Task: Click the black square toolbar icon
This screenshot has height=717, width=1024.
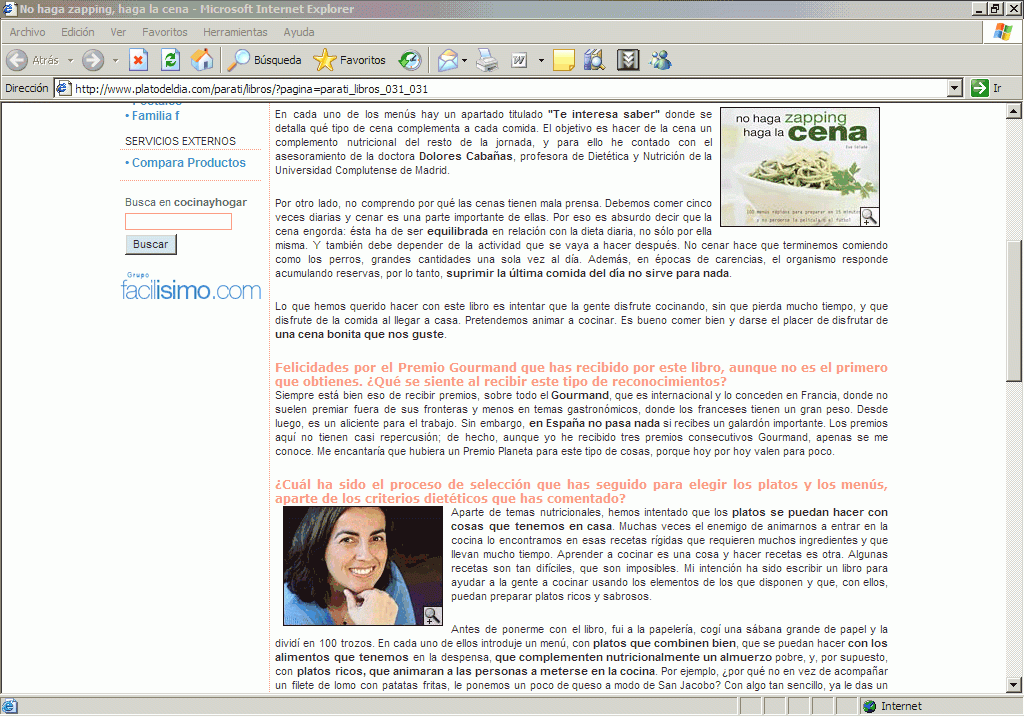Action: pyautogui.click(x=628, y=60)
